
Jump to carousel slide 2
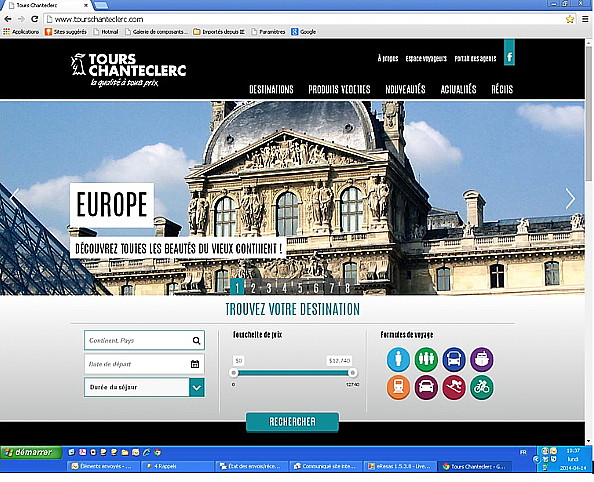253,288
